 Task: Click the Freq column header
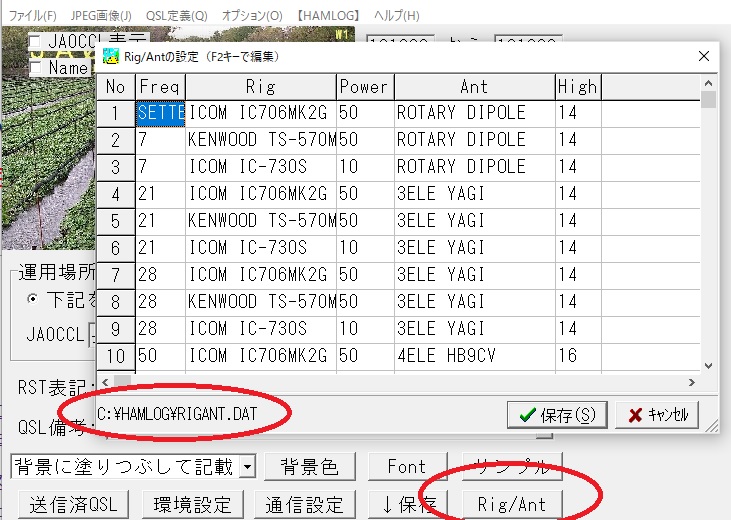click(160, 87)
